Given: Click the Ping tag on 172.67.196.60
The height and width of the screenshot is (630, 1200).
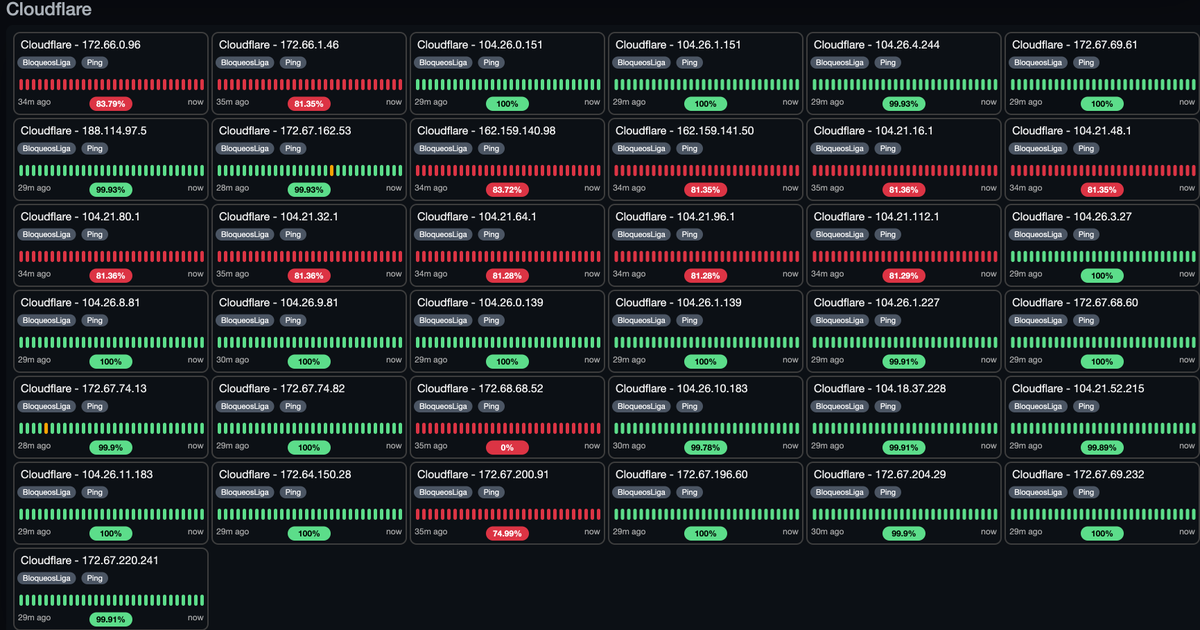Looking at the screenshot, I should click(x=689, y=492).
